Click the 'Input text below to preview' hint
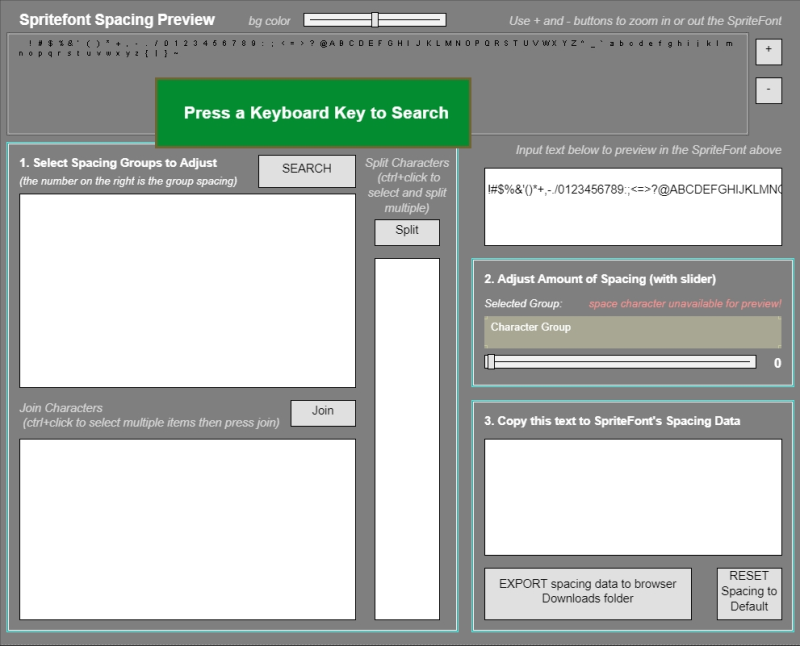800x646 pixels. [648, 150]
